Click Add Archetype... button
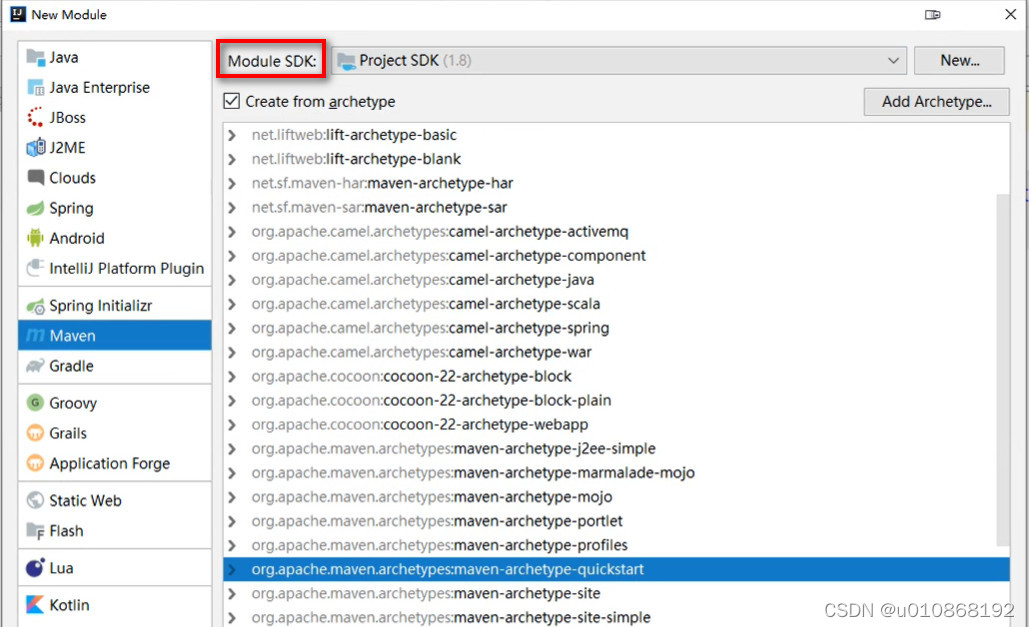This screenshot has height=627, width=1029. [x=936, y=102]
